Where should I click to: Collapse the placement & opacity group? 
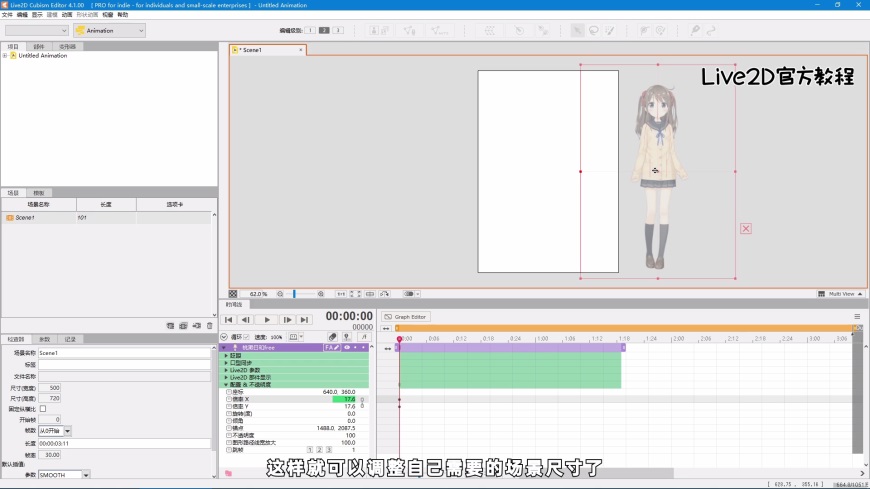pos(226,385)
